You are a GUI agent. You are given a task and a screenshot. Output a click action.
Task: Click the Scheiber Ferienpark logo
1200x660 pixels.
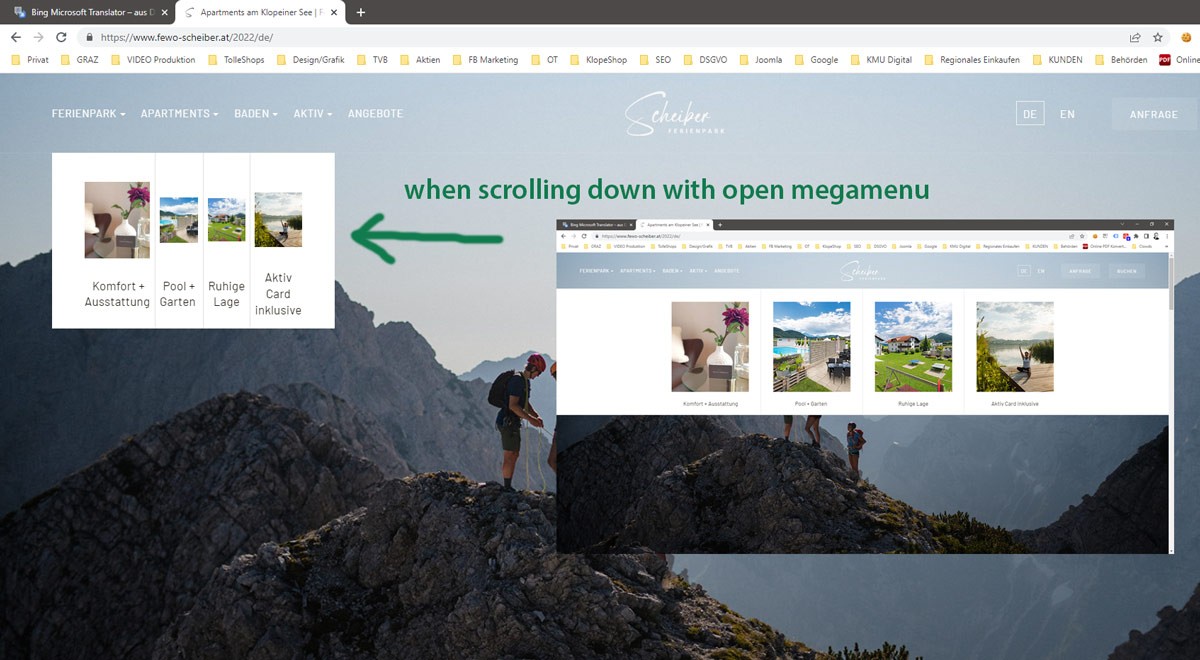tap(668, 114)
